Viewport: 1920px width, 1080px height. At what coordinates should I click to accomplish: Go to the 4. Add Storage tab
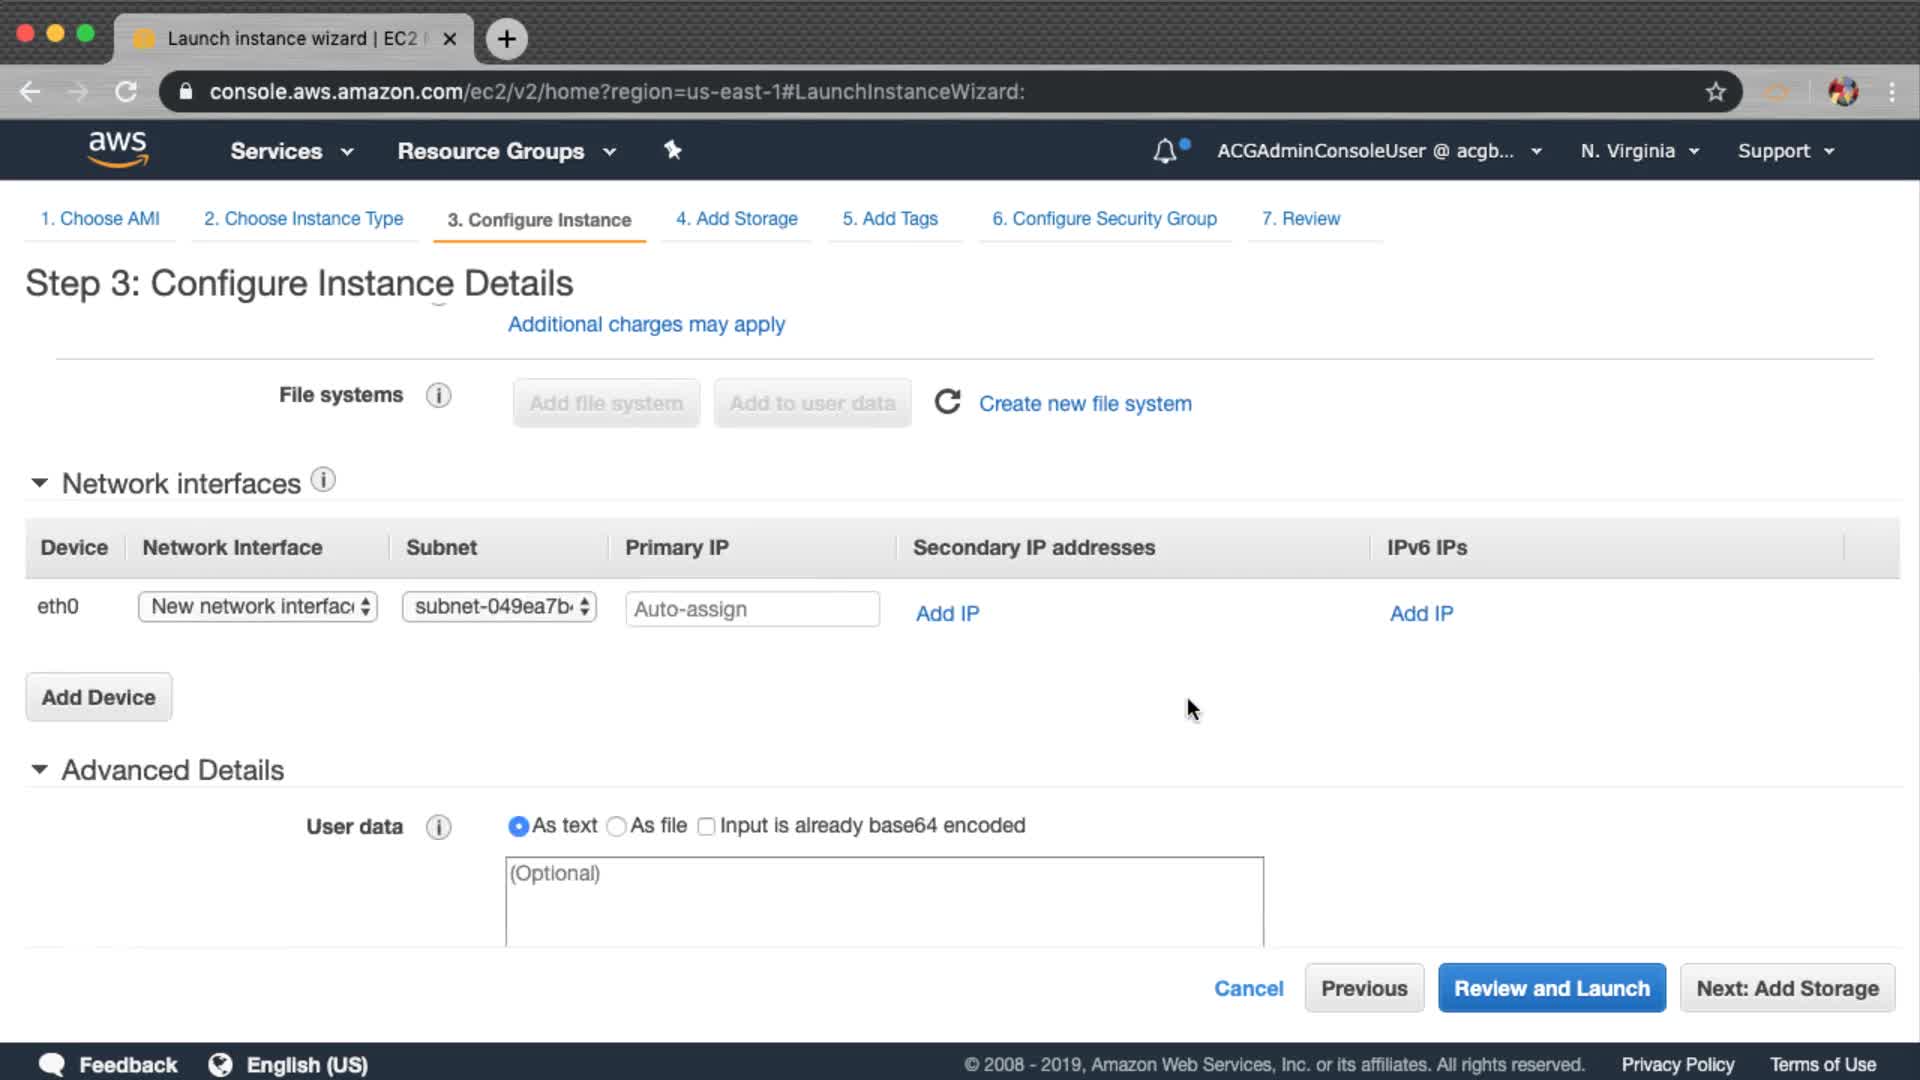point(736,218)
